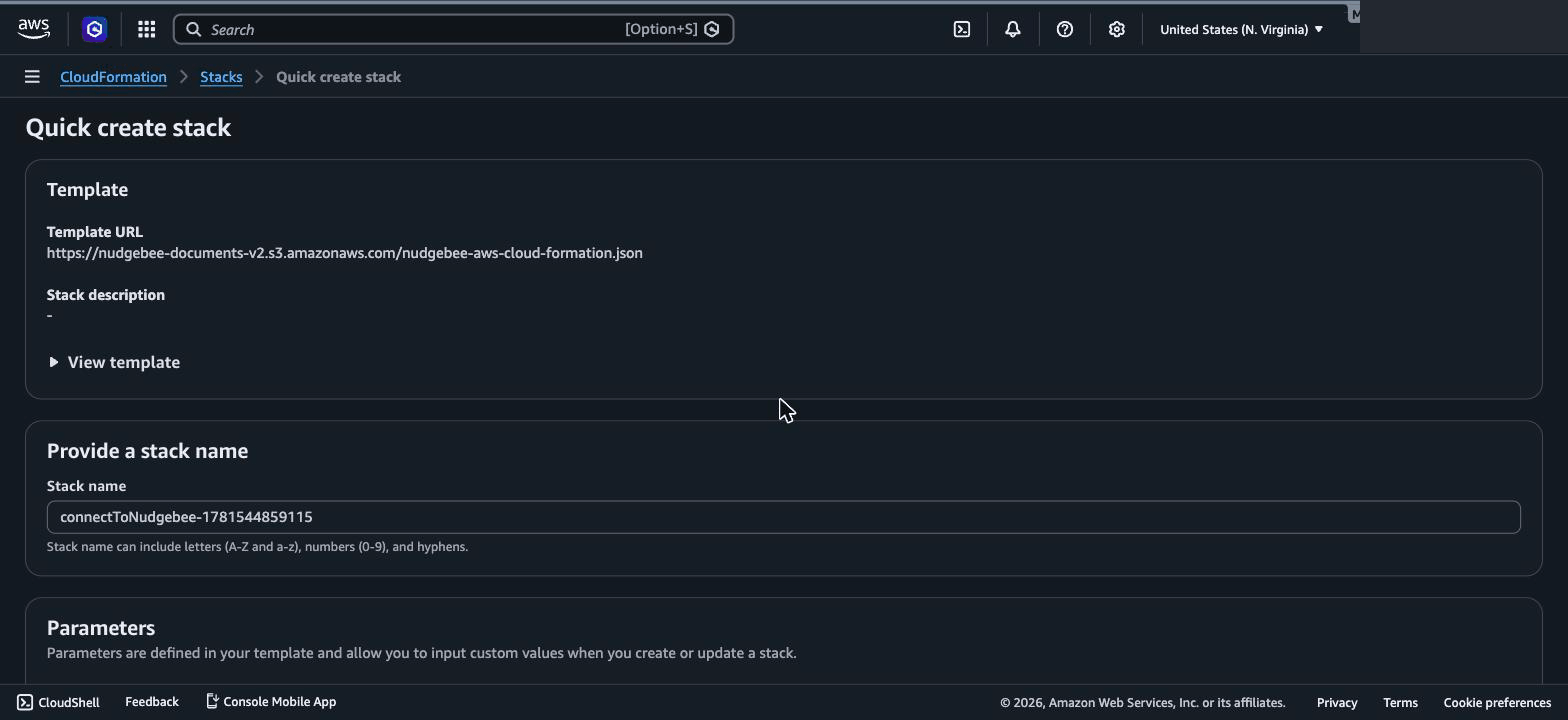The height and width of the screenshot is (720, 1568).
Task: Open console settings gear
Action: pos(1116,29)
